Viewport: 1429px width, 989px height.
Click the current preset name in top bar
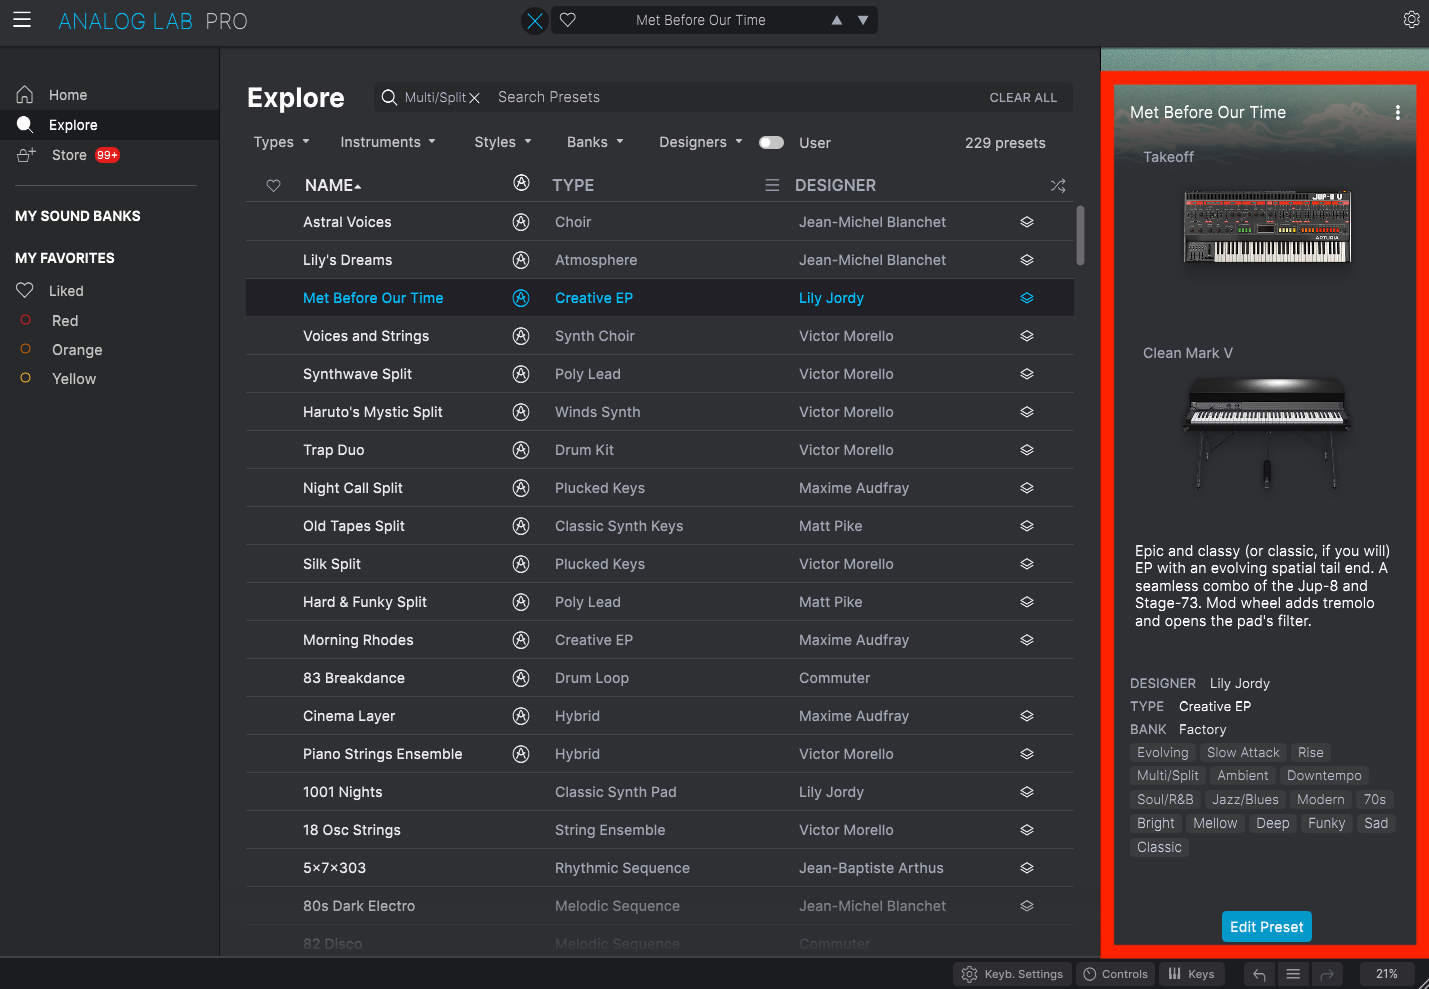coord(701,20)
